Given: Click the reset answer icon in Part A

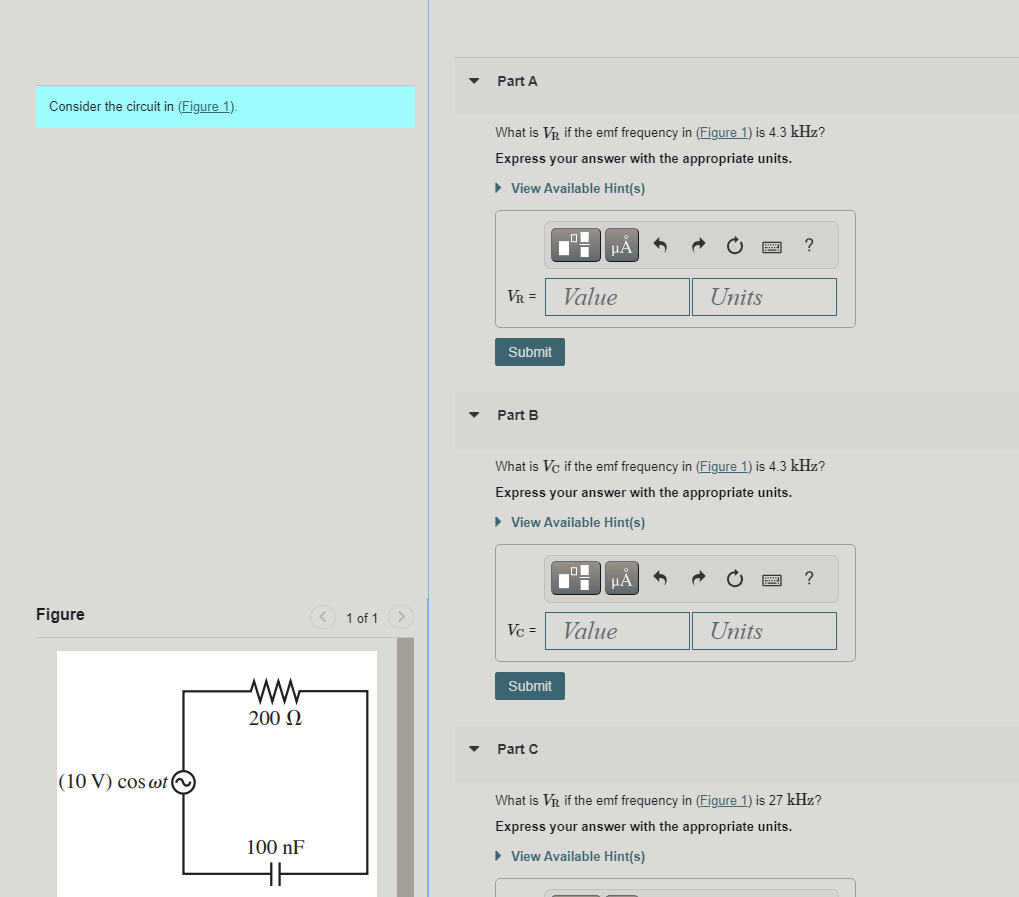Looking at the screenshot, I should (x=734, y=245).
